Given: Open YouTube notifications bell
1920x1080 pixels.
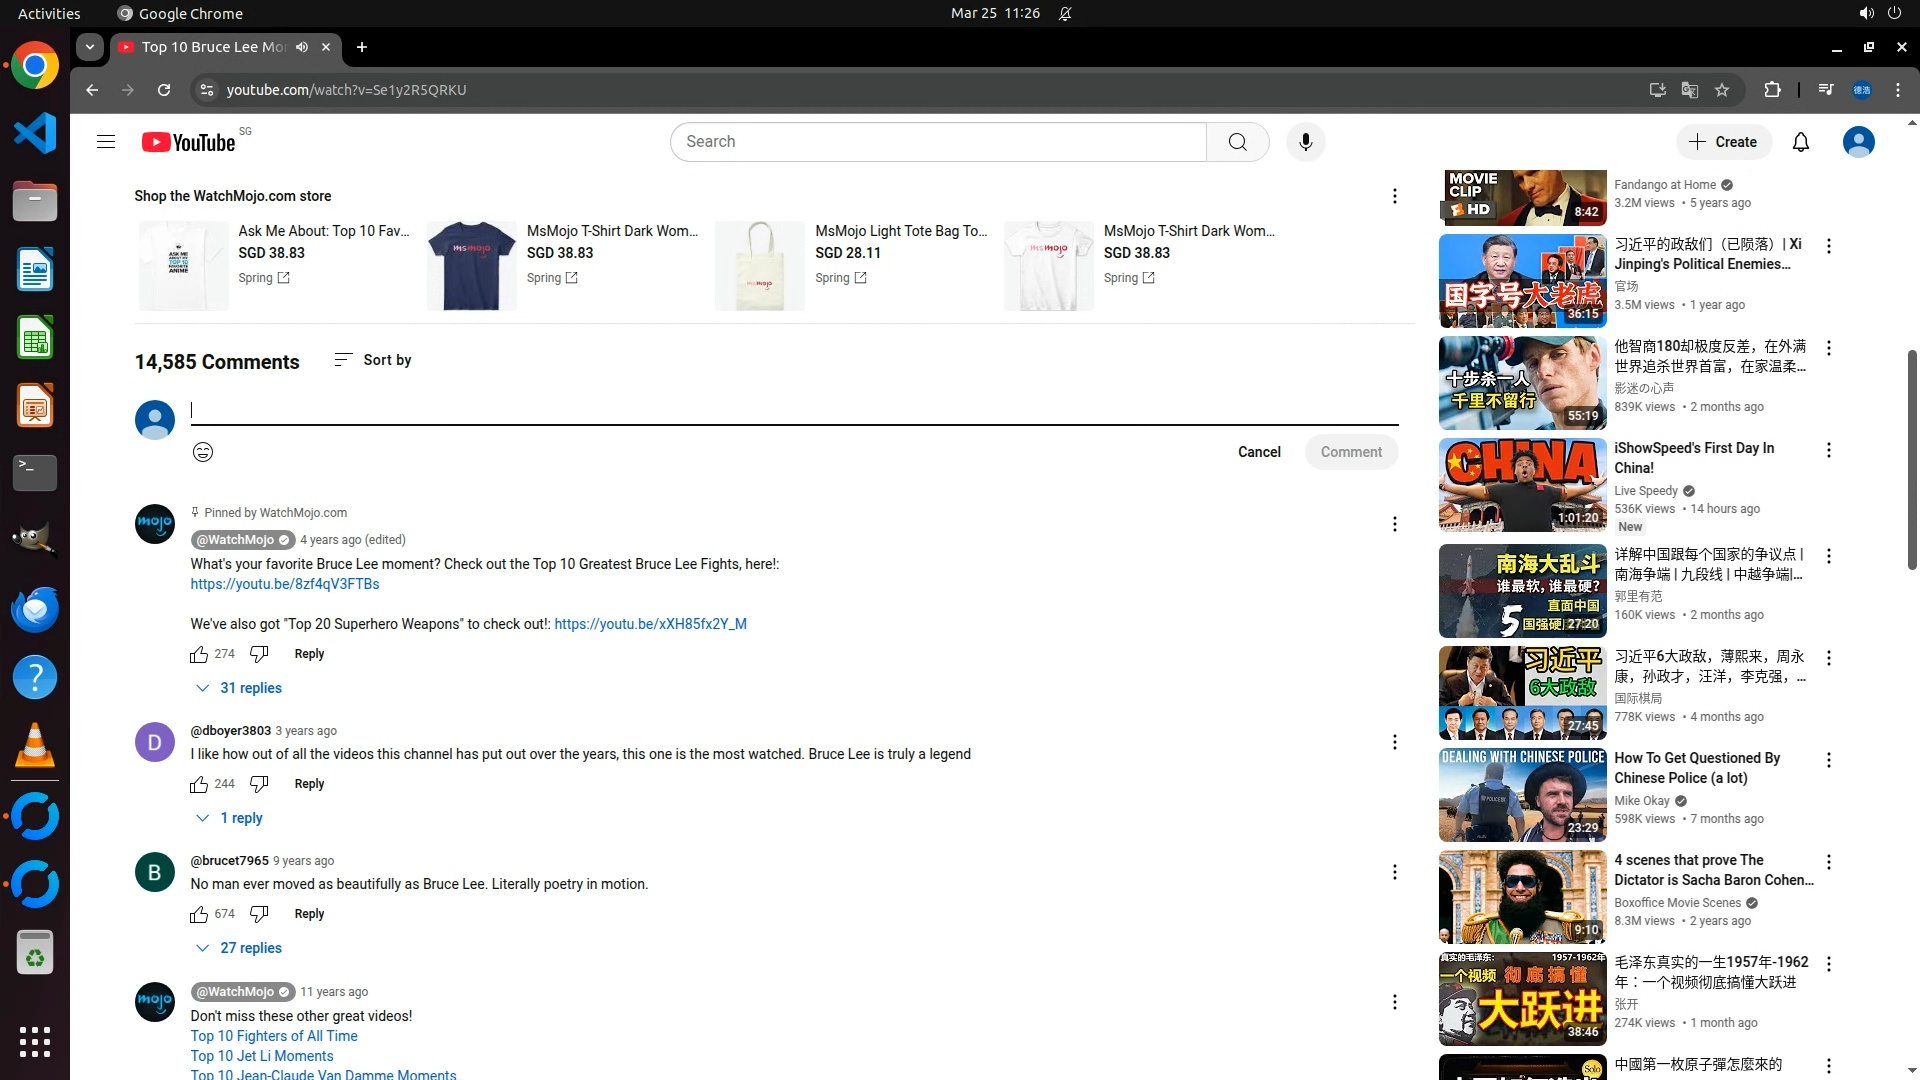Looking at the screenshot, I should click(1800, 142).
